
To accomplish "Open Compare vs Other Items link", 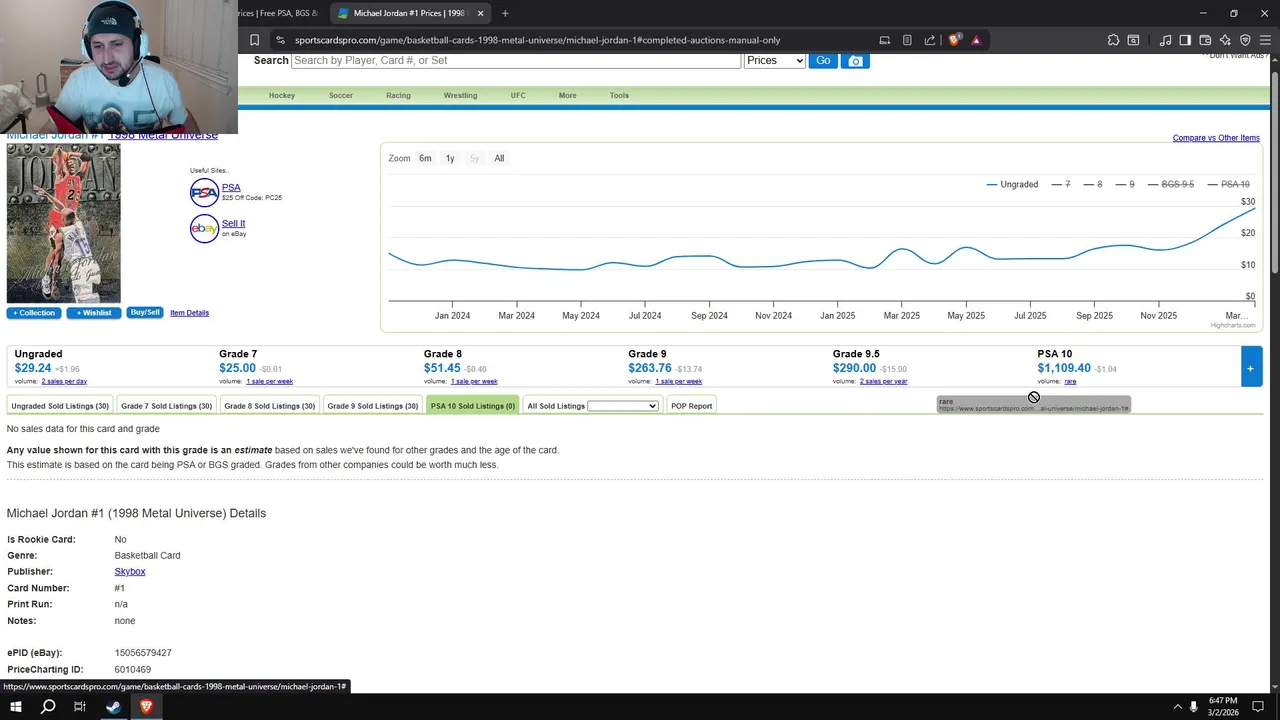I will 1216,138.
